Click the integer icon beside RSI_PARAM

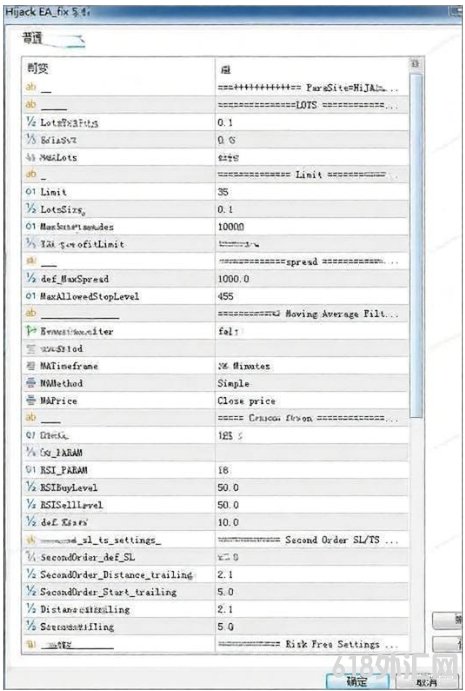tap(30, 470)
